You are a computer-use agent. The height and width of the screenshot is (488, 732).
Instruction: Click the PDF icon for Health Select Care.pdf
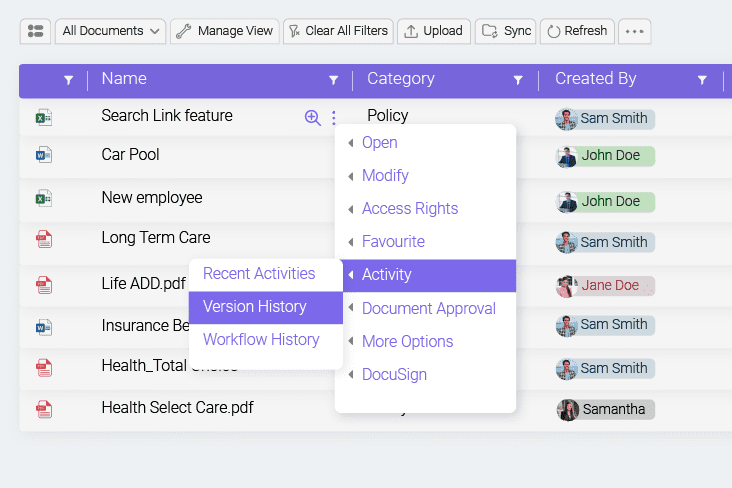(x=44, y=408)
